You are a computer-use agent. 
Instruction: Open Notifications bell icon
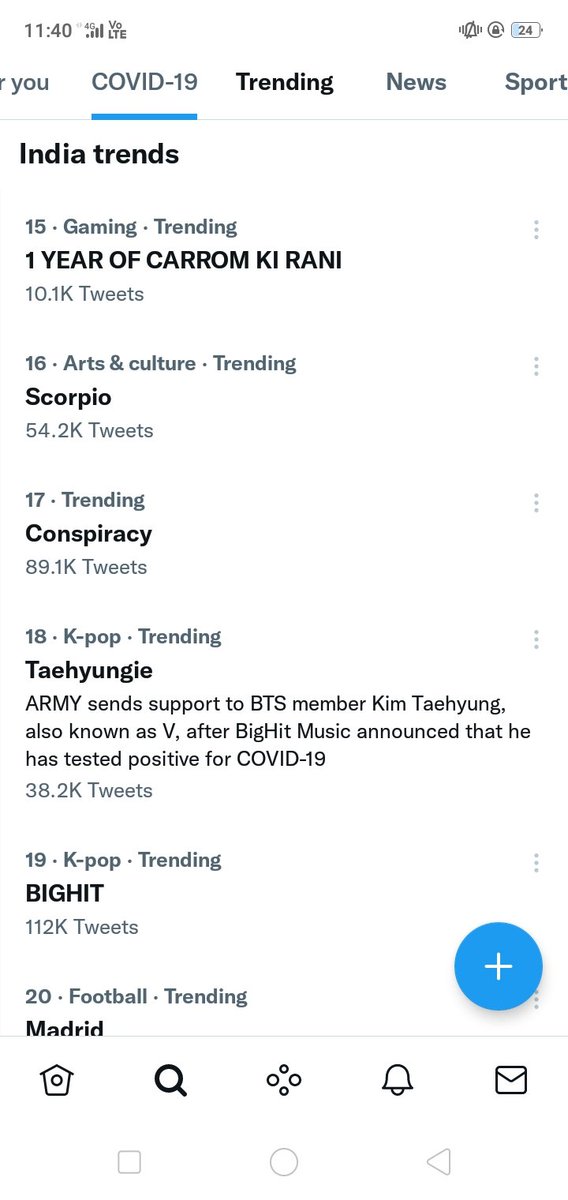(398, 1080)
